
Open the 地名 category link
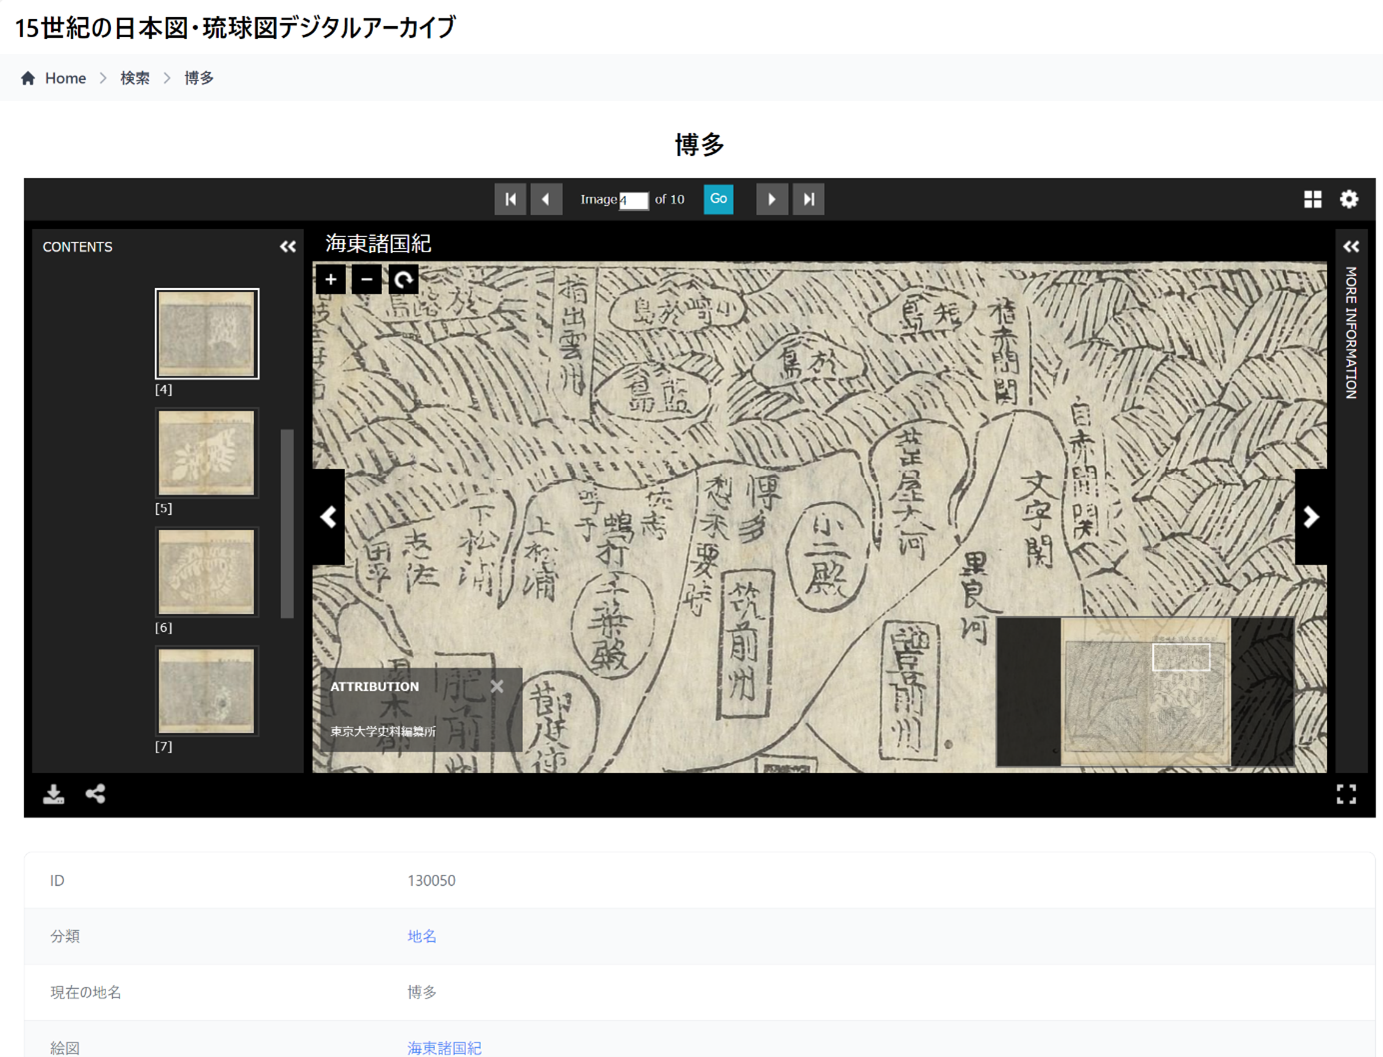tap(422, 936)
